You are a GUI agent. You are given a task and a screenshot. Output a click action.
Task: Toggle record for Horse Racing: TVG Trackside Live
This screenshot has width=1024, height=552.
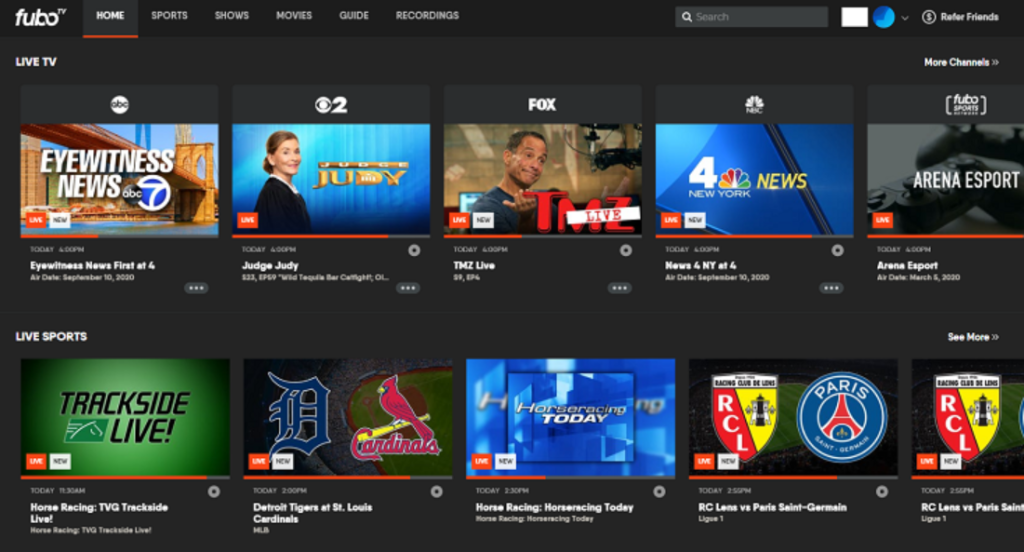click(214, 492)
